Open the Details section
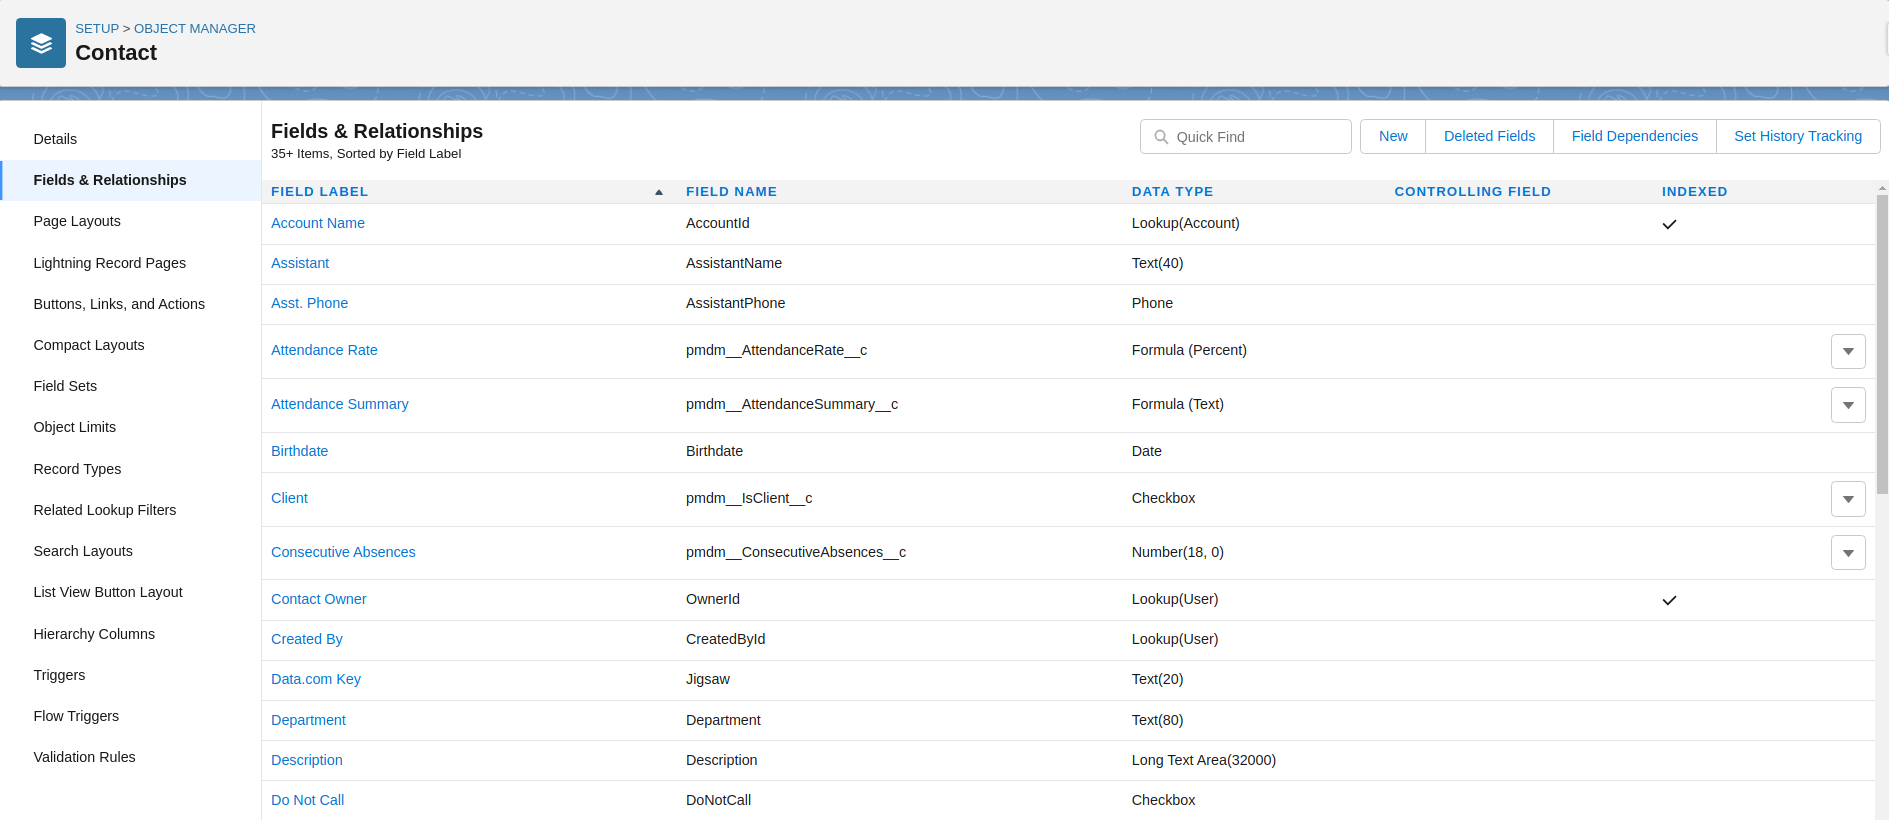 [55, 139]
